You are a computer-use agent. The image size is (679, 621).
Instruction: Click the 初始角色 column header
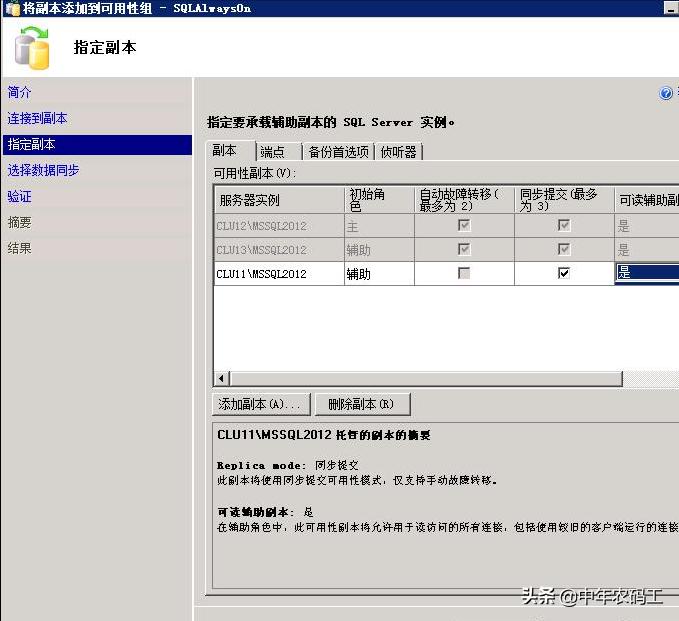coord(379,200)
